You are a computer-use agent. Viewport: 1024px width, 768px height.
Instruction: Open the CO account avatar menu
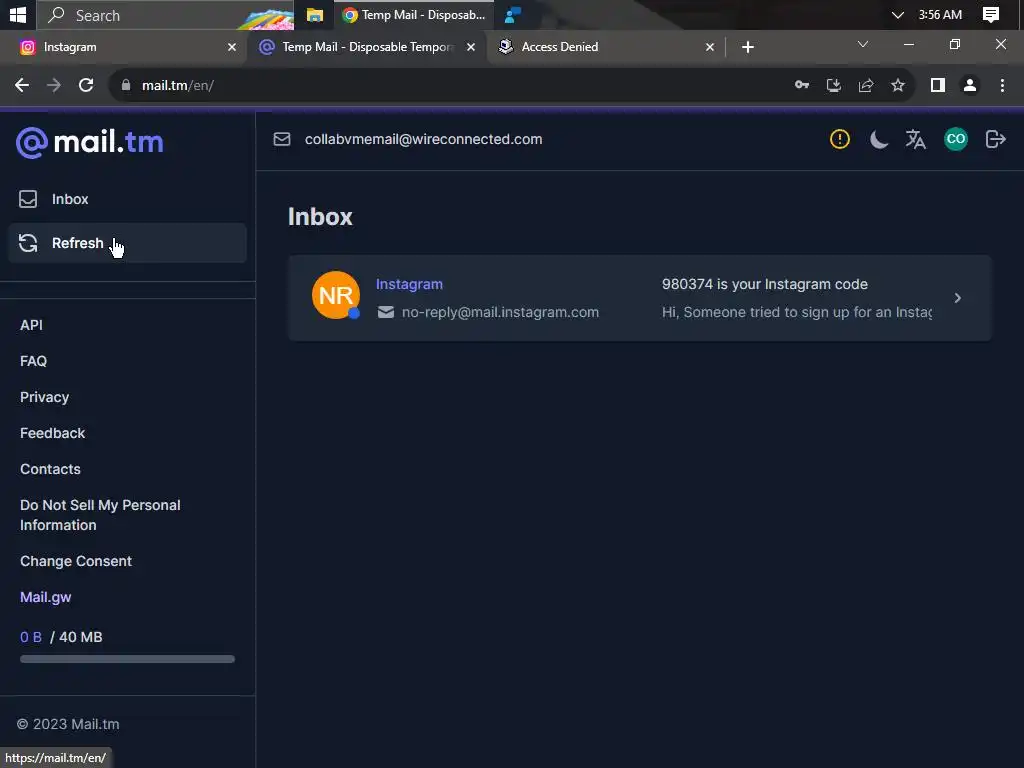(x=955, y=139)
